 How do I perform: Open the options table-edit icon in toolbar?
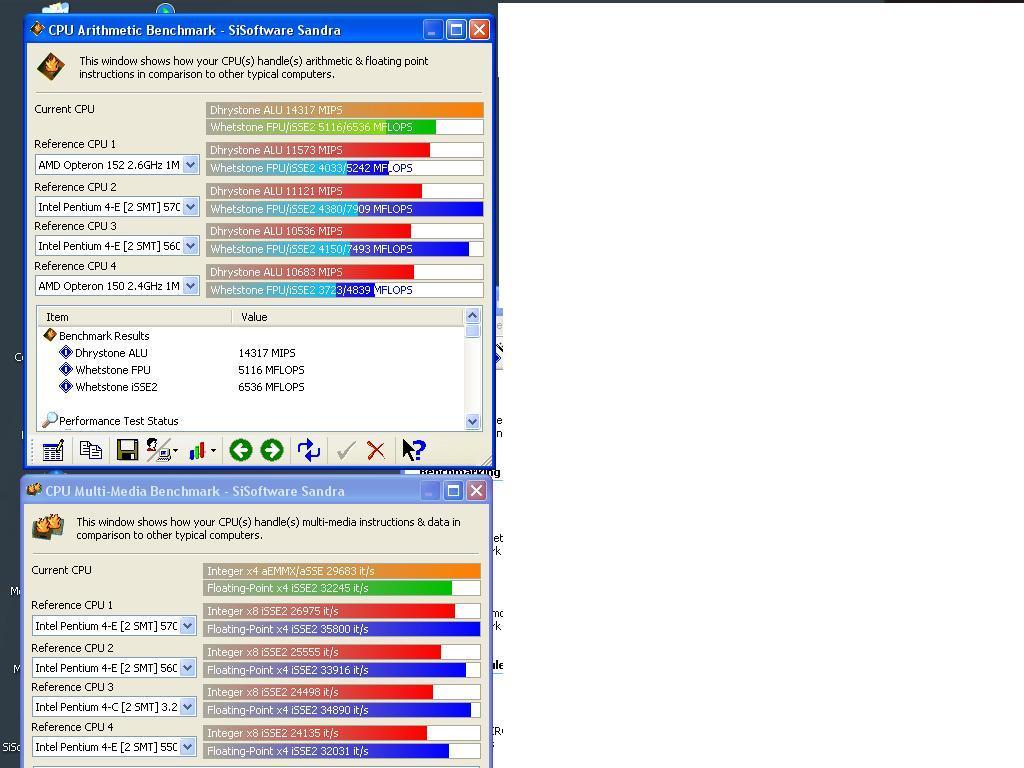click(53, 450)
